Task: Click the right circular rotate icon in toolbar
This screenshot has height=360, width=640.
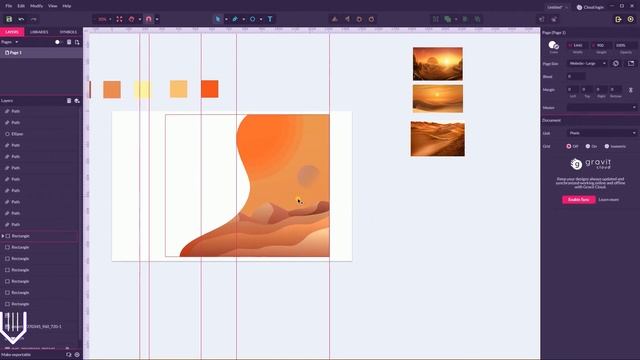Action: [x=371, y=19]
